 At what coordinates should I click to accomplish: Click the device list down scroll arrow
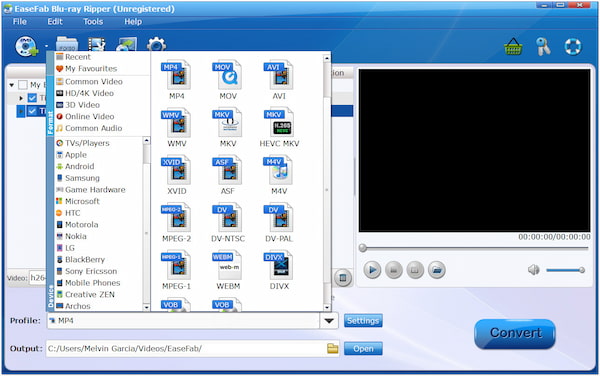[146, 307]
